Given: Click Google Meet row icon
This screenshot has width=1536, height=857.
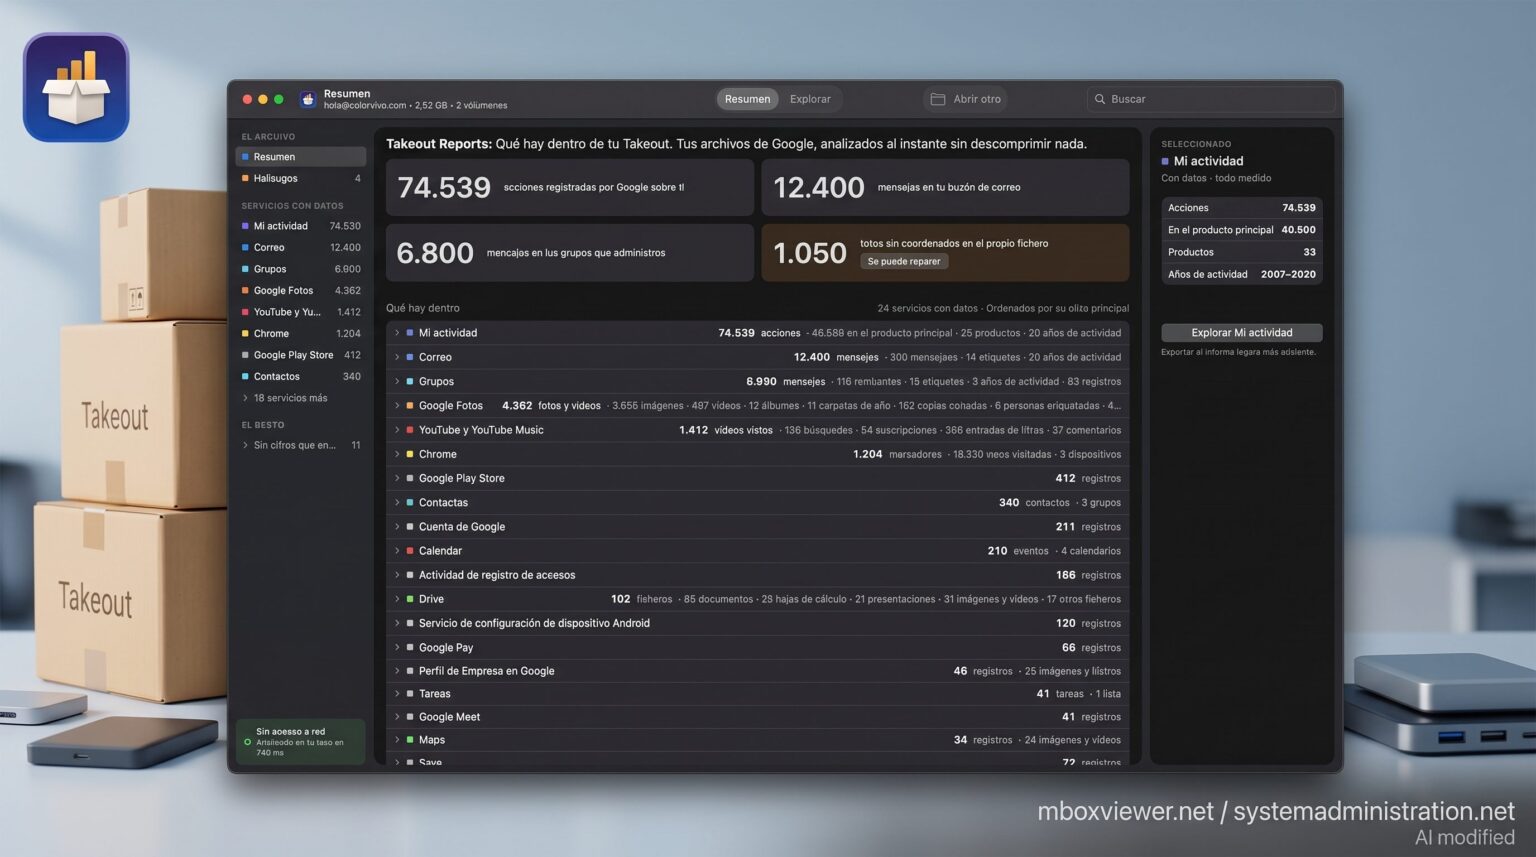Looking at the screenshot, I should click(410, 717).
